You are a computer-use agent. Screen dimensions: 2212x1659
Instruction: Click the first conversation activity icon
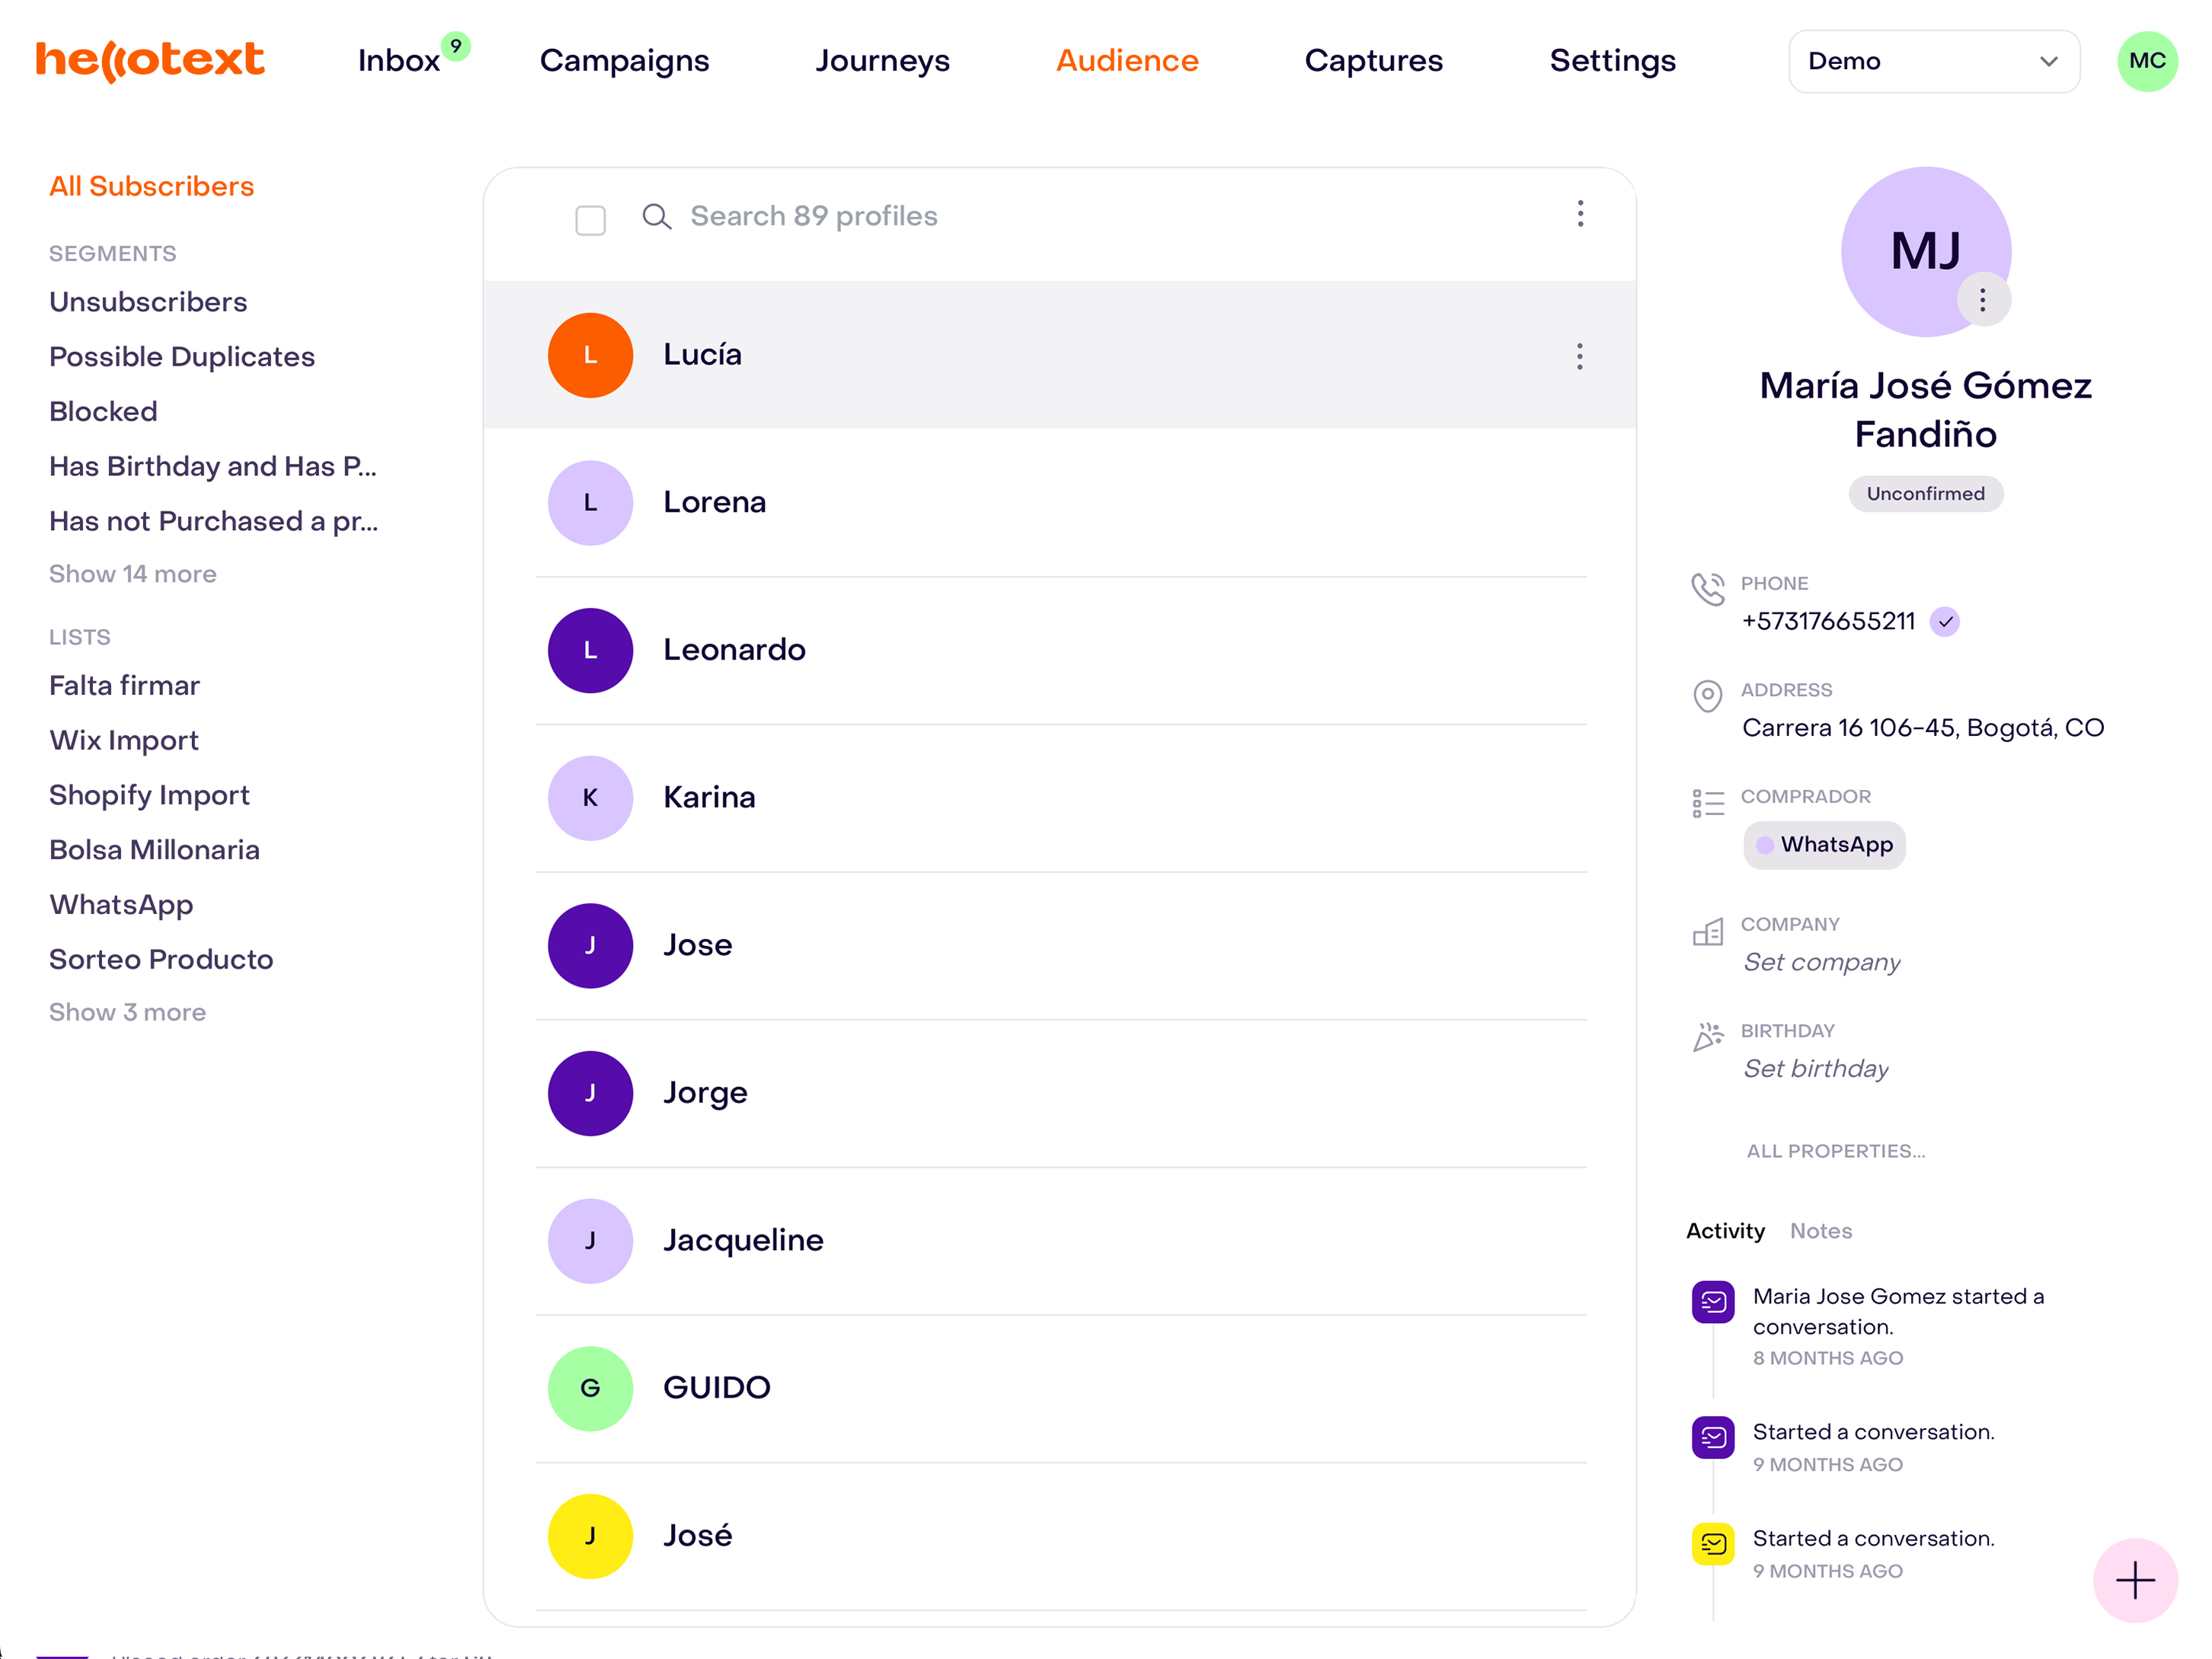click(1713, 1301)
